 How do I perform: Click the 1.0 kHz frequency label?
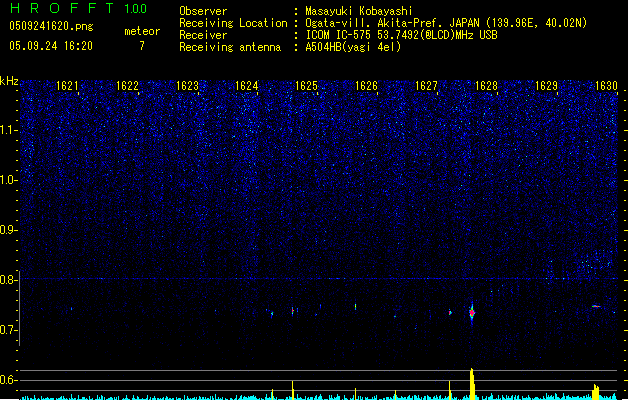click(8, 180)
